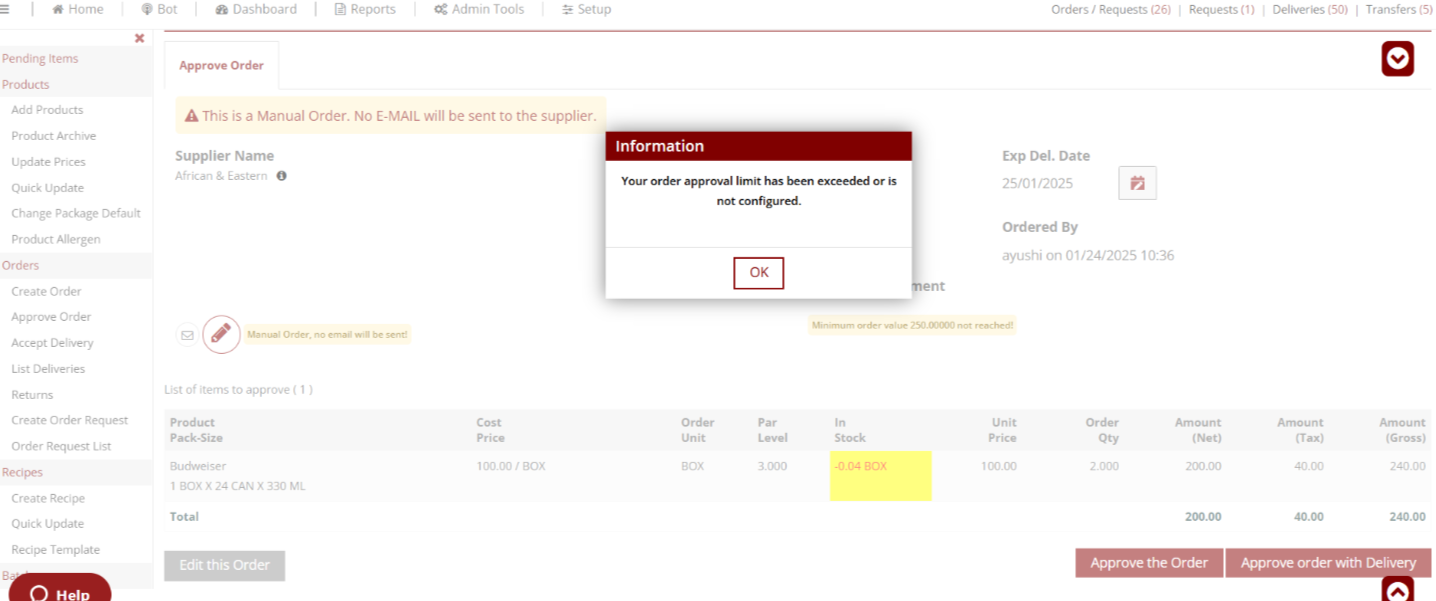Open the calendar date picker icon
This screenshot has width=1436, height=601.
1137,183
